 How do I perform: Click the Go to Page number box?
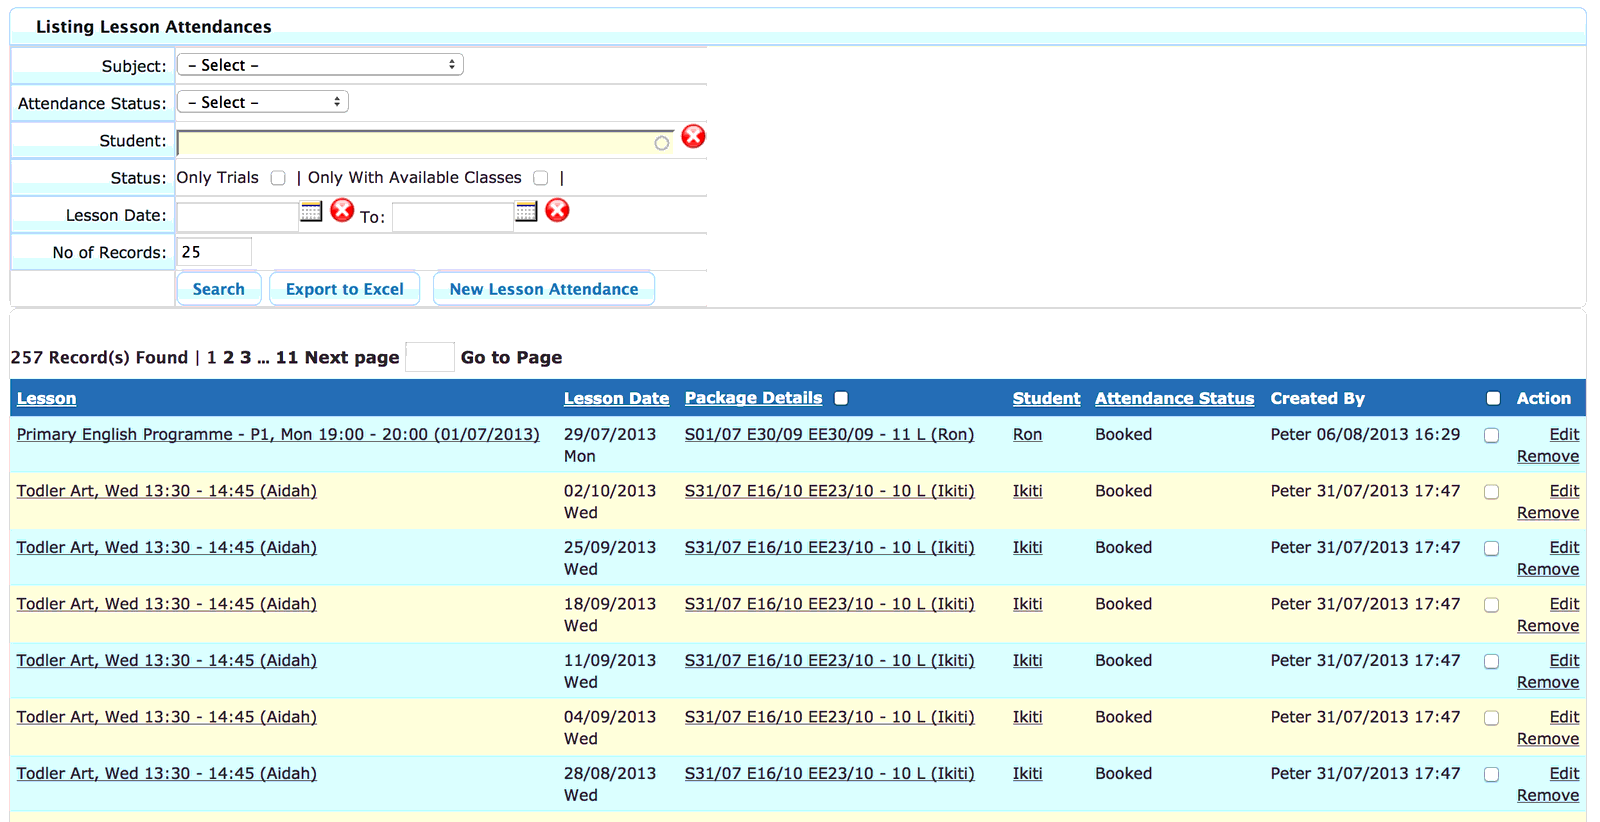click(x=430, y=357)
